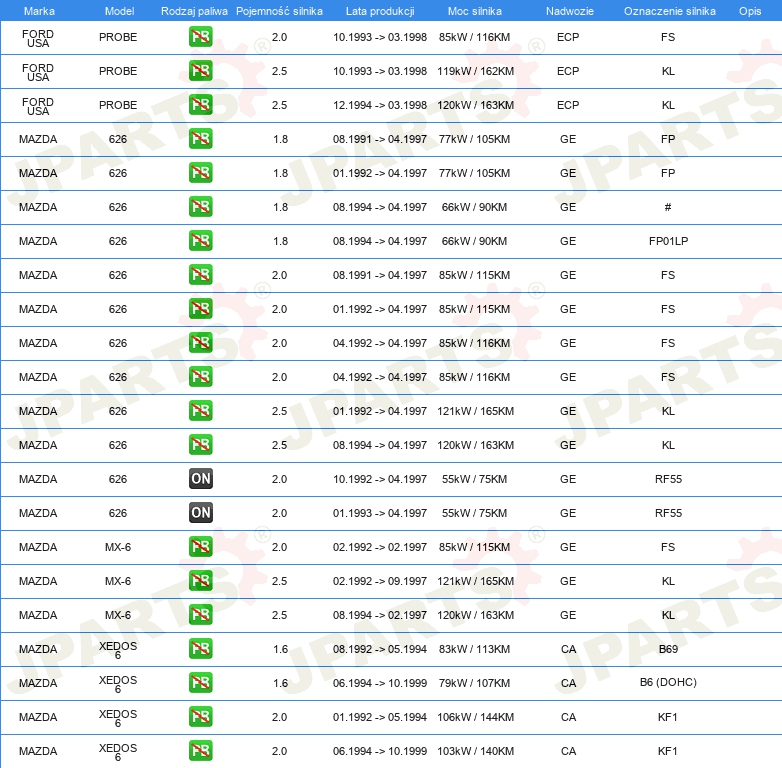Select engine code B6 (DOHC) cell
The height and width of the screenshot is (768, 782).
click(x=668, y=682)
